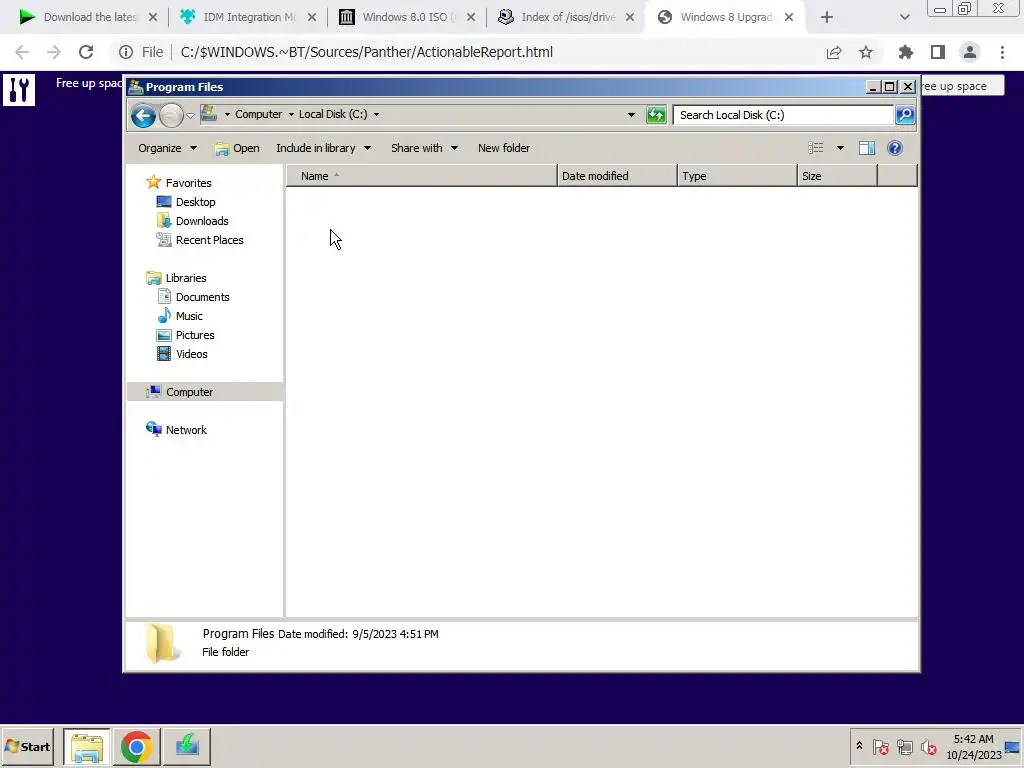Switch to the Windows 8.0 ISO tab

coord(409,17)
